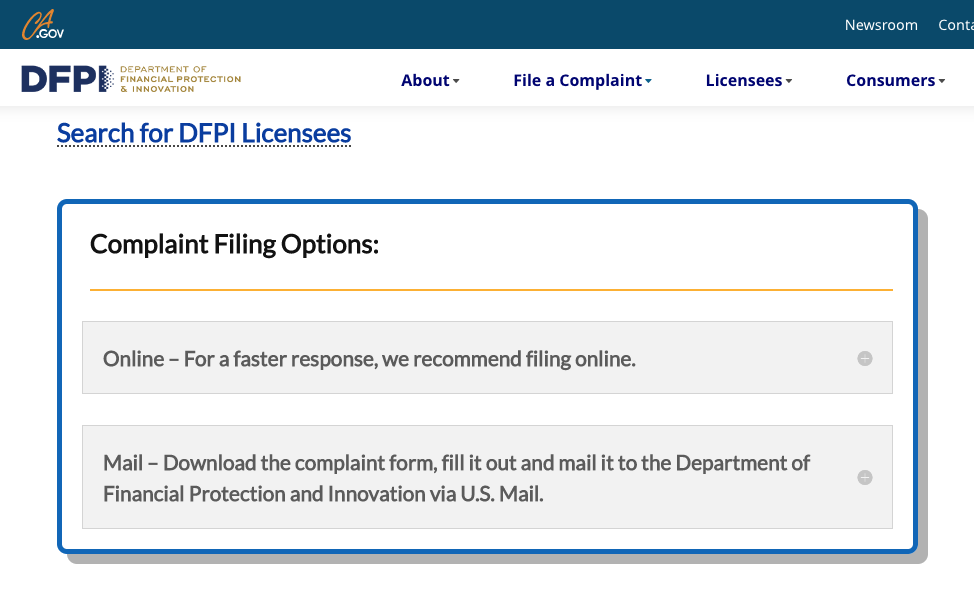Click the caret beside Licensees
This screenshot has width=974, height=598.
pyautogui.click(x=789, y=81)
